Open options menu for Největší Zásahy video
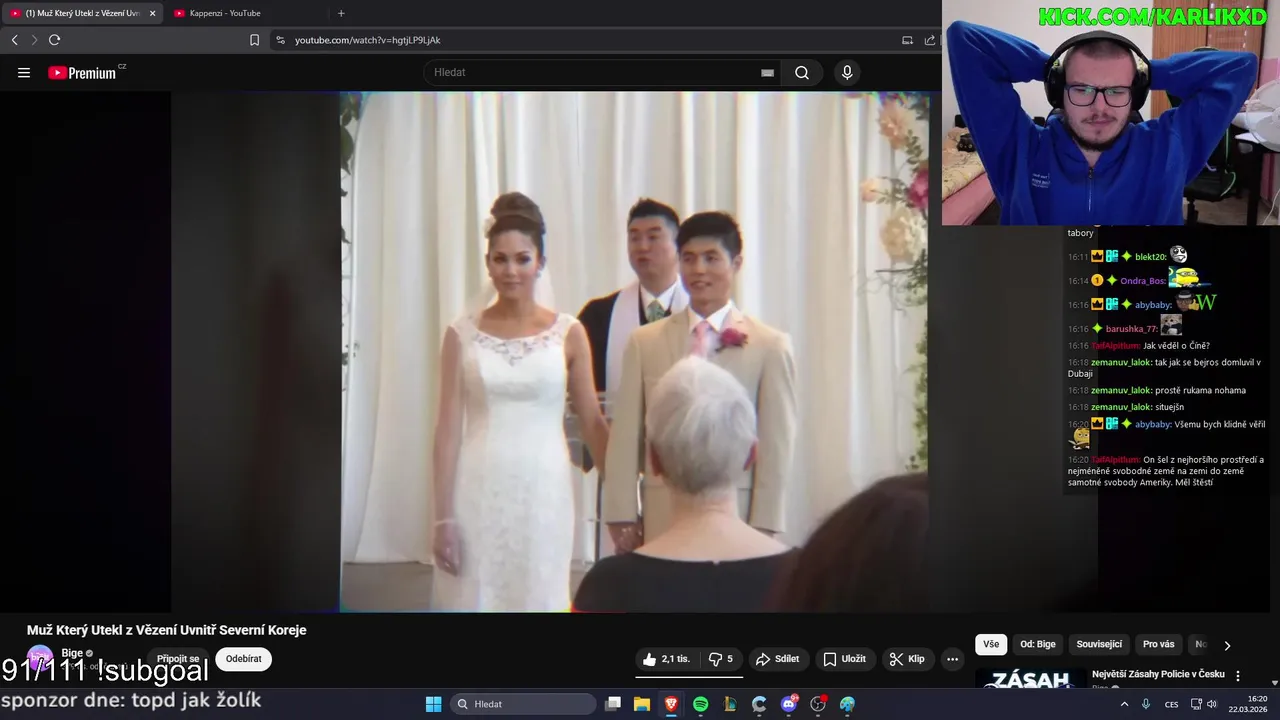This screenshot has width=1280, height=720. [1238, 676]
